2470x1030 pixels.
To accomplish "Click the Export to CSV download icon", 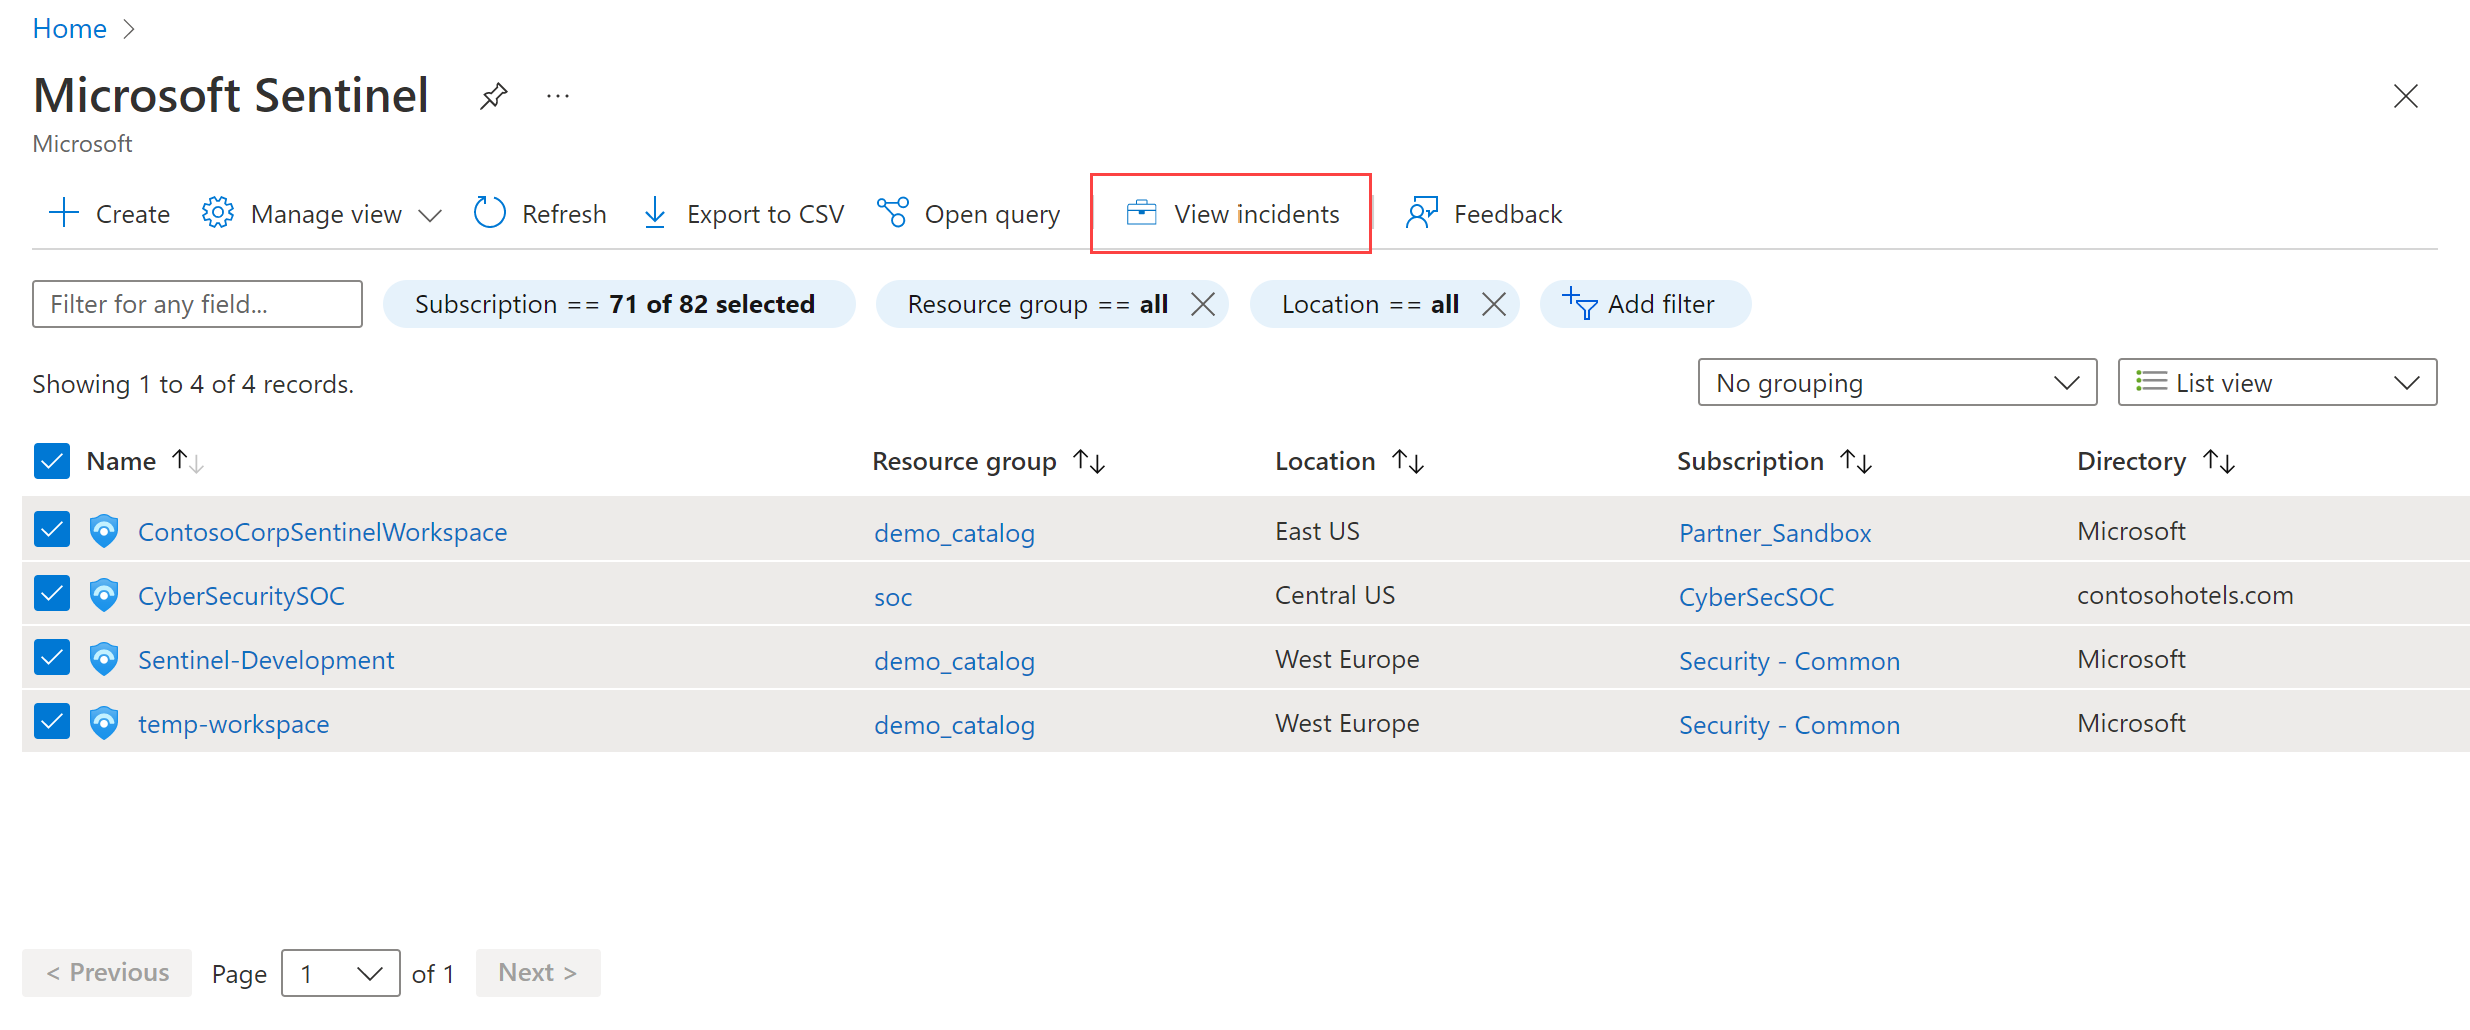I will [x=654, y=213].
